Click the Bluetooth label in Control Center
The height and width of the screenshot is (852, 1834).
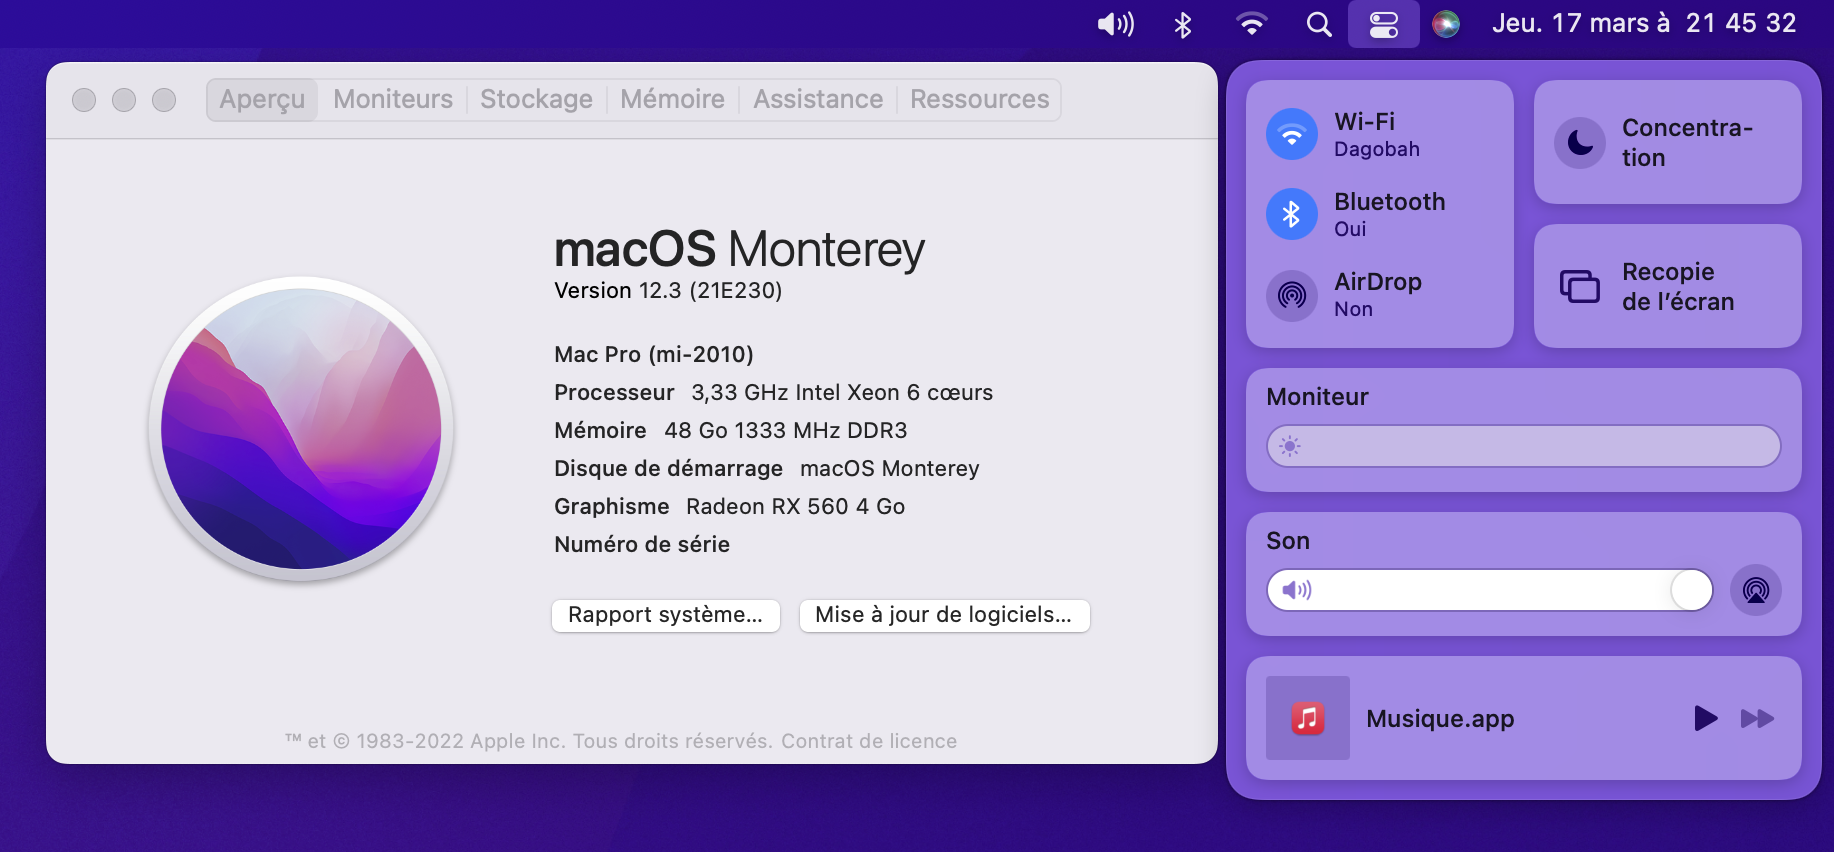1389,202
